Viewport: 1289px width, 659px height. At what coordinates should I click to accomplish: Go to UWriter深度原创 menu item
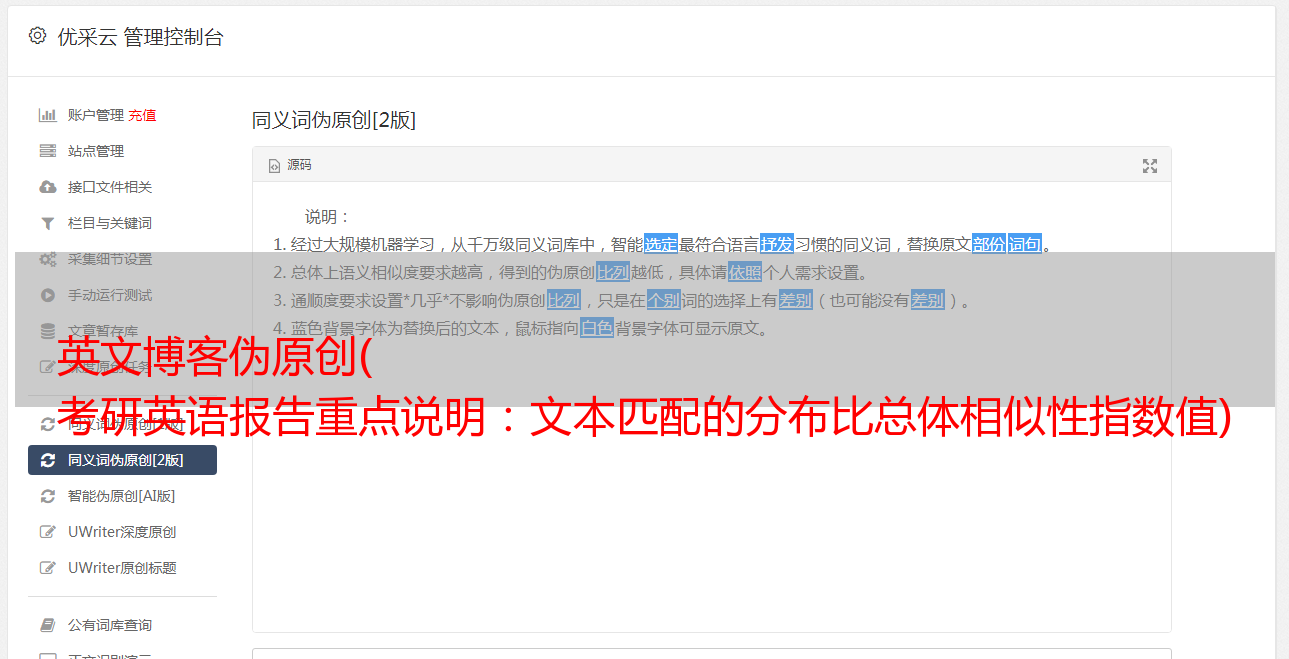(122, 532)
